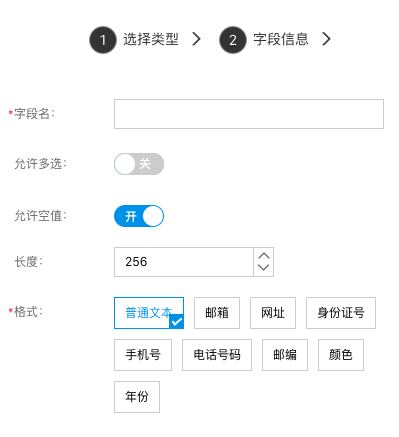Image resolution: width=399 pixels, height=437 pixels.
Task: Choose the 手机号 format
Action: [143, 355]
